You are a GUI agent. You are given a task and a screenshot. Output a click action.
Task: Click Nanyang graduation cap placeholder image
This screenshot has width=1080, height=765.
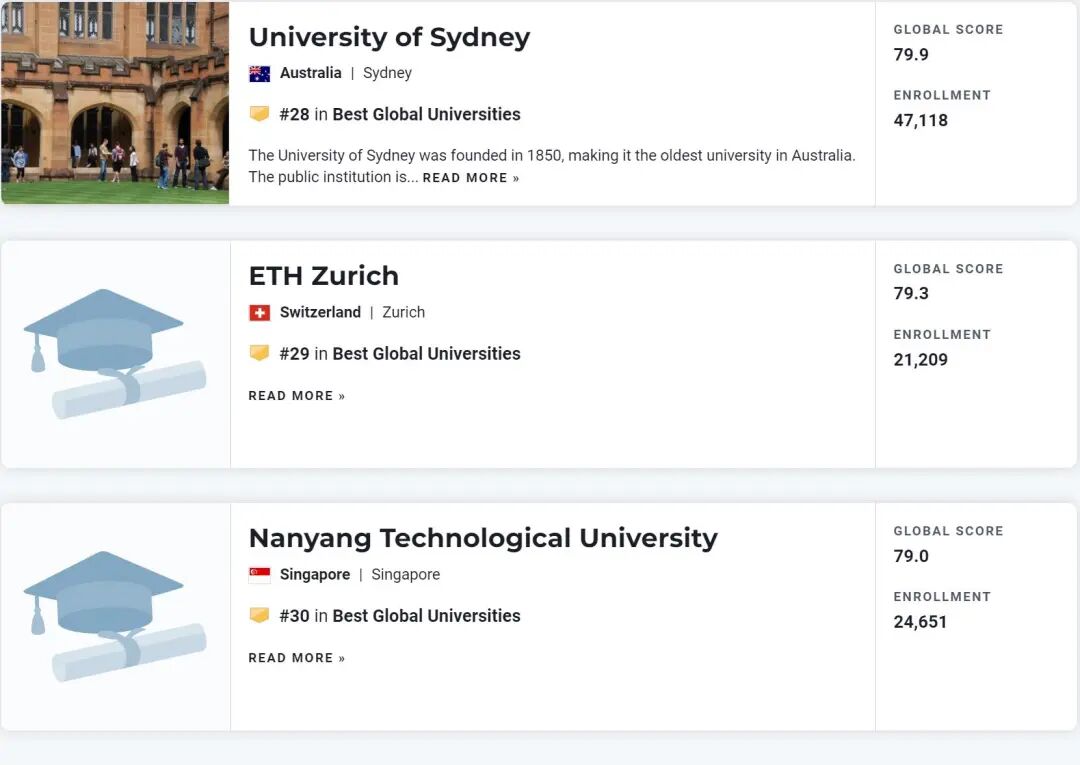point(114,615)
